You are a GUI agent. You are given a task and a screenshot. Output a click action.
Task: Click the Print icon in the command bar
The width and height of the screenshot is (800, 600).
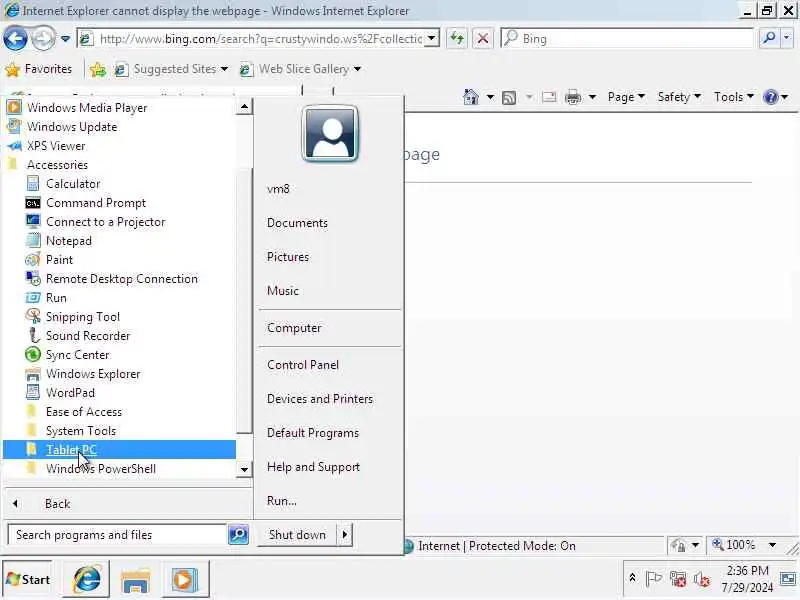click(573, 96)
